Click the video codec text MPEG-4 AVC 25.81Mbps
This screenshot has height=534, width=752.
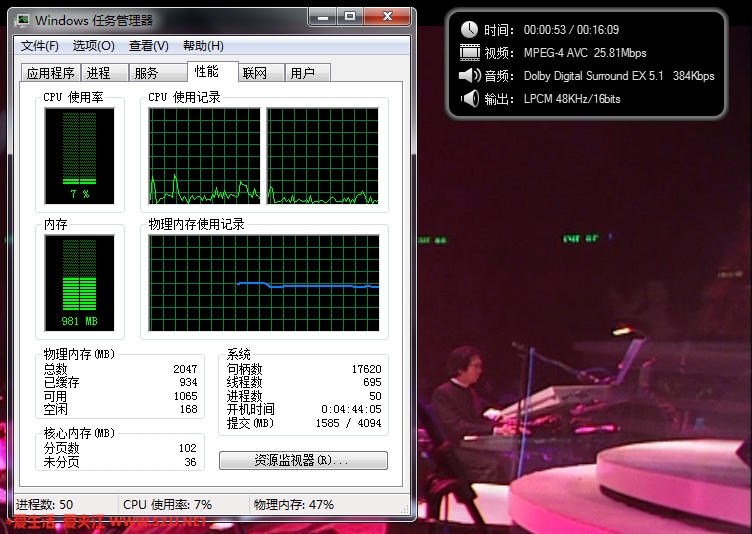click(x=585, y=53)
